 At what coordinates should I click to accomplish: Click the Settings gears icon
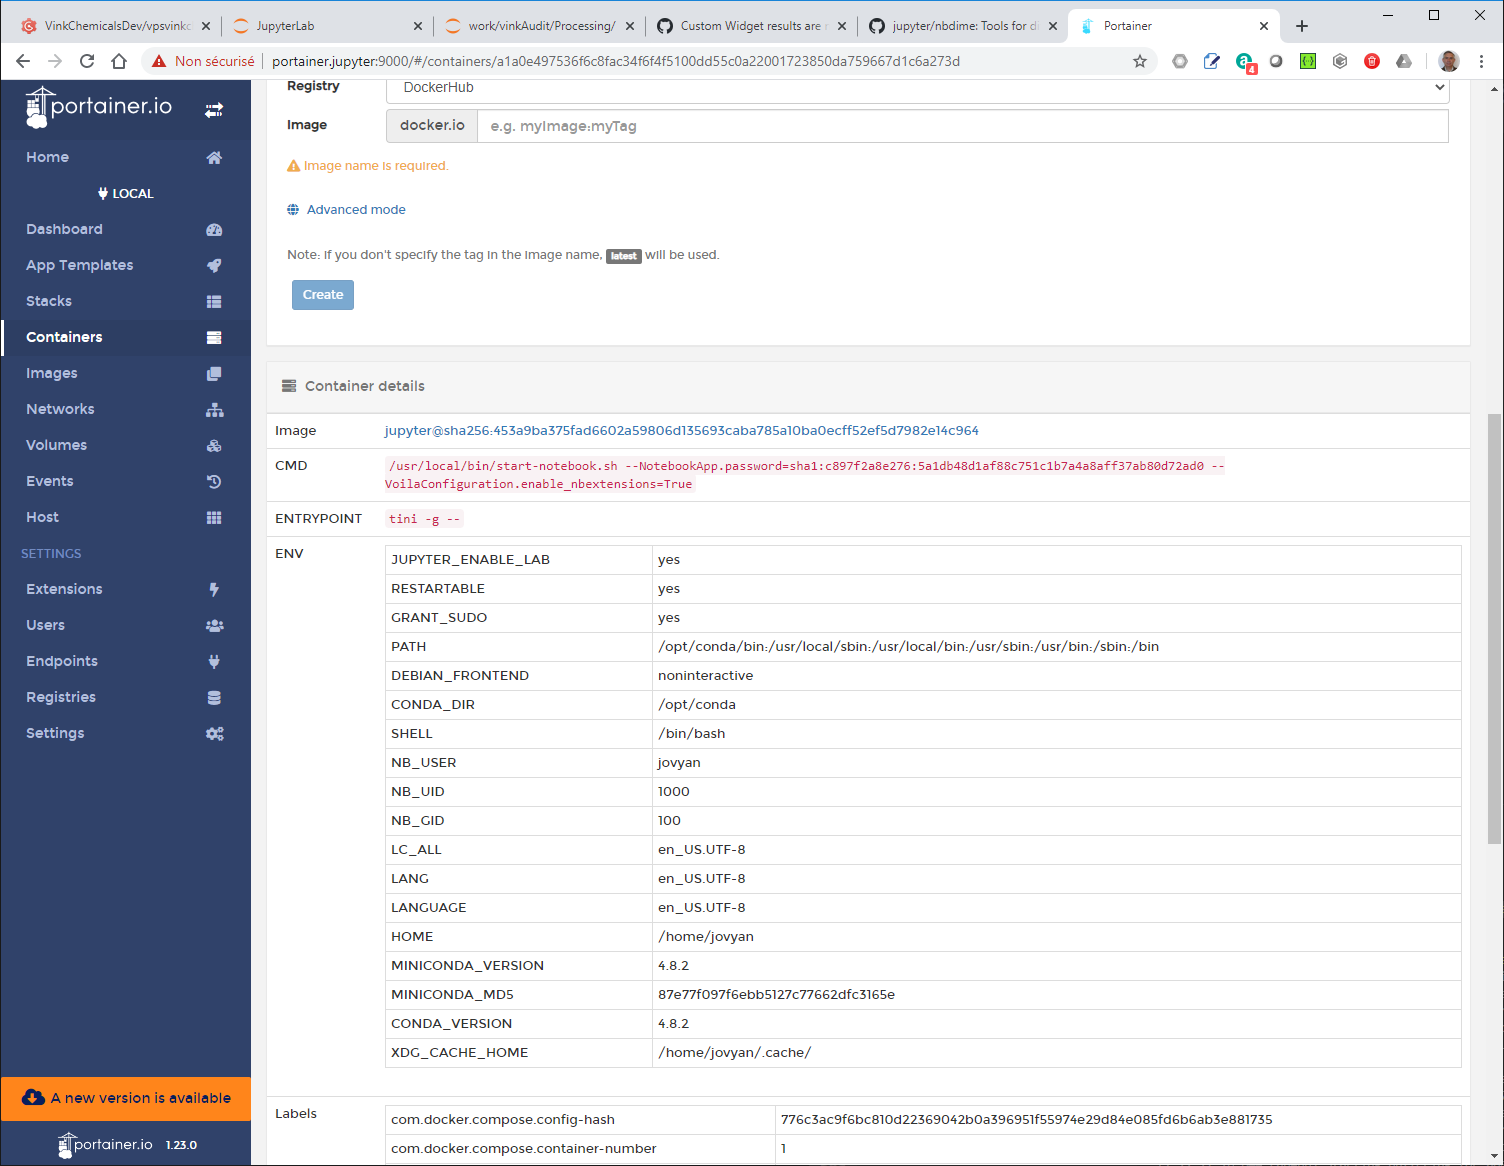pos(214,733)
